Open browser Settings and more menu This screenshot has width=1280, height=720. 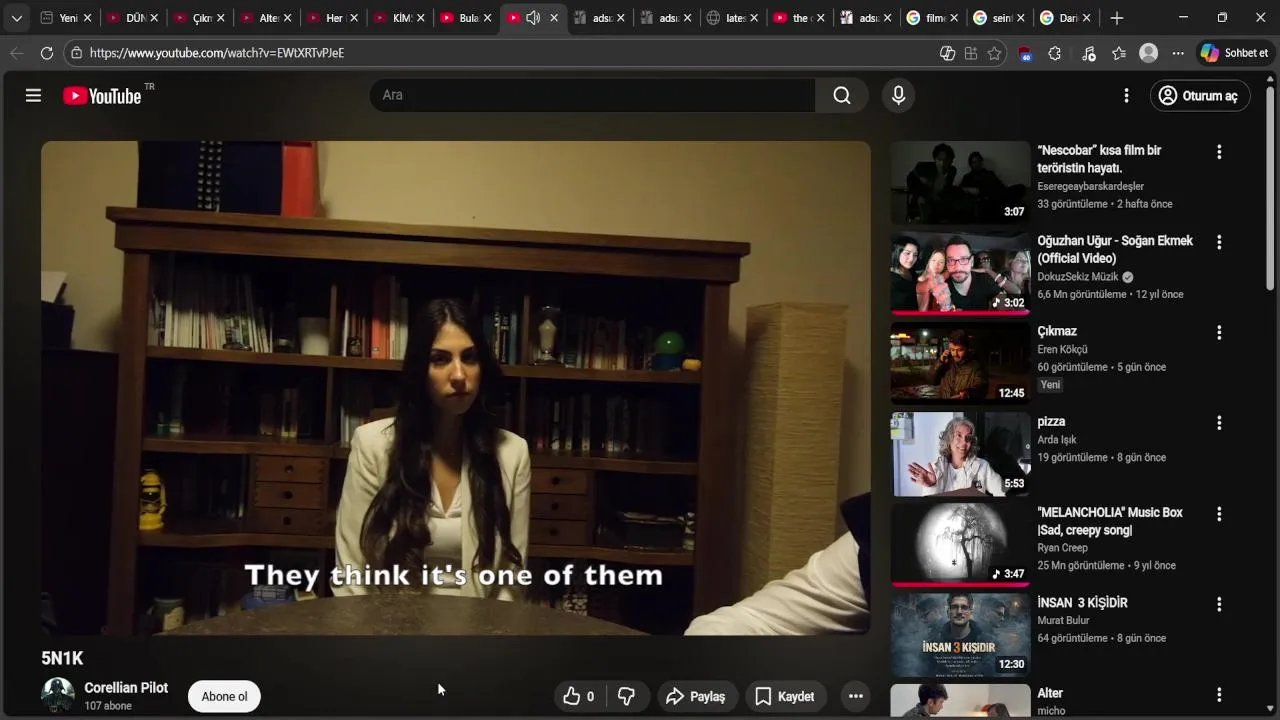pos(1179,53)
